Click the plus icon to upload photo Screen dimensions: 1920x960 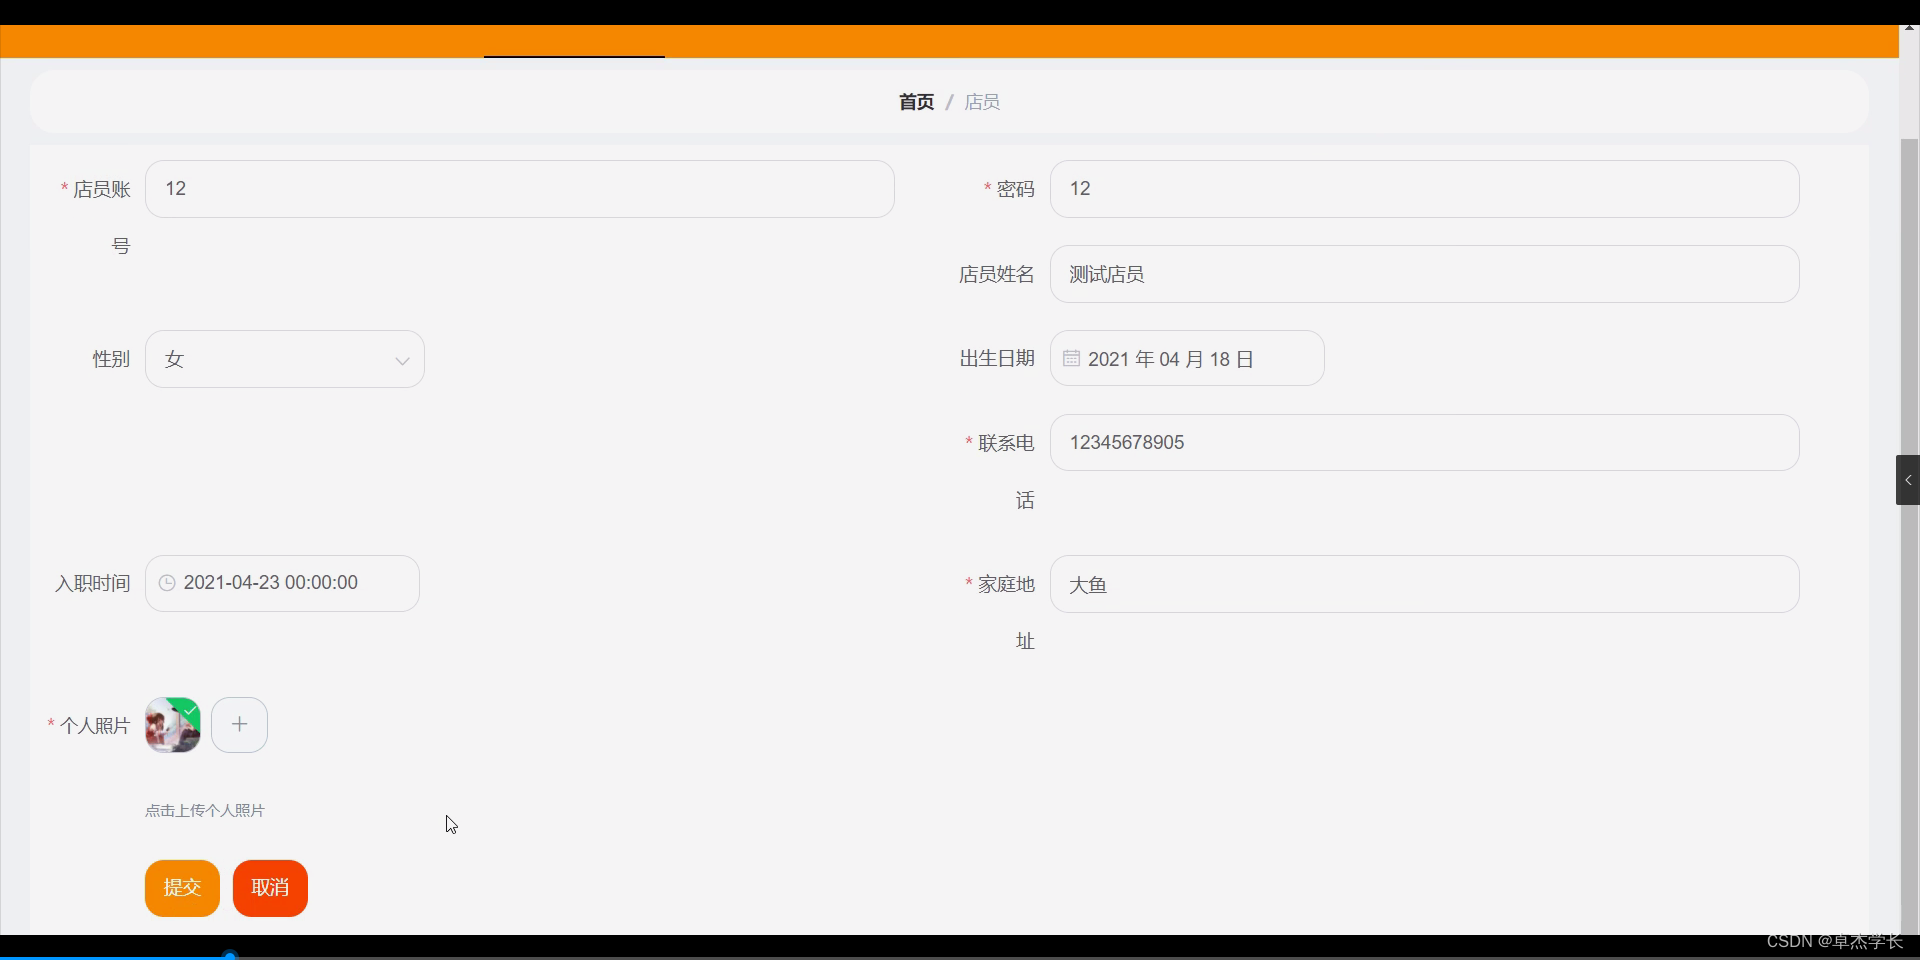point(239,725)
